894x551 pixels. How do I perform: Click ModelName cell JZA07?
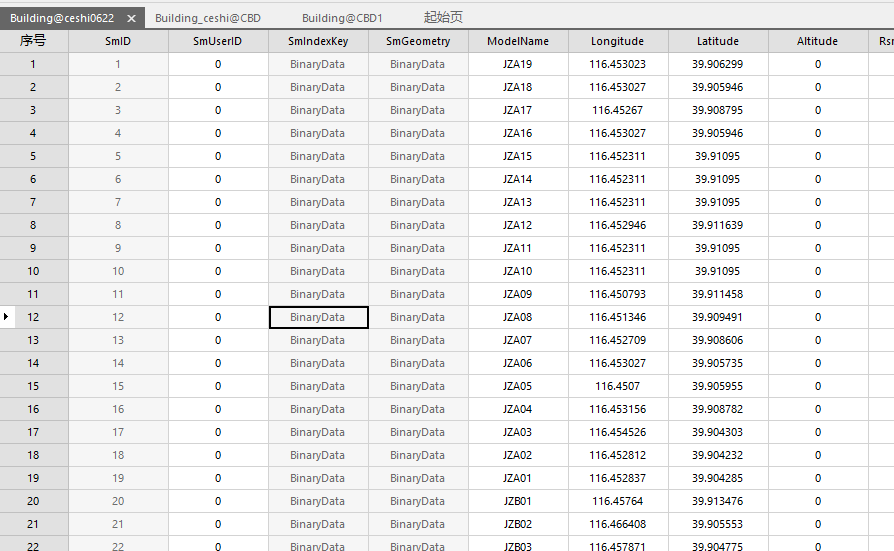[x=518, y=340]
